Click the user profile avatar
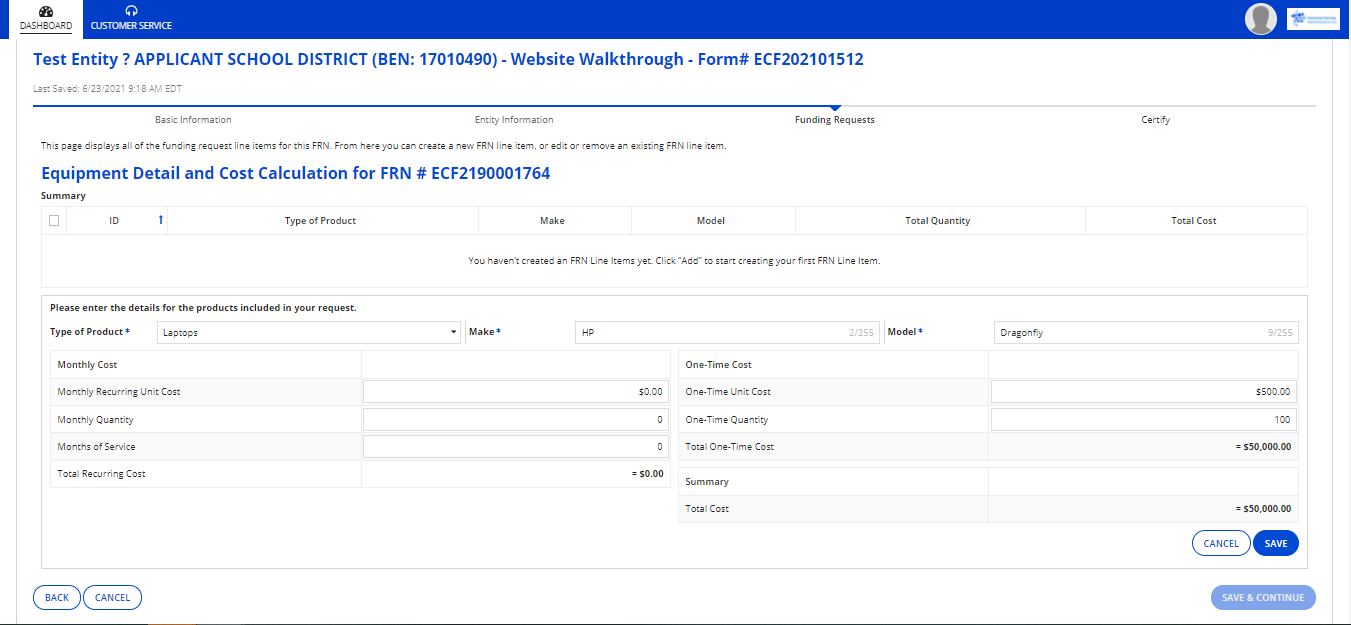1351x625 pixels. pyautogui.click(x=1261, y=19)
